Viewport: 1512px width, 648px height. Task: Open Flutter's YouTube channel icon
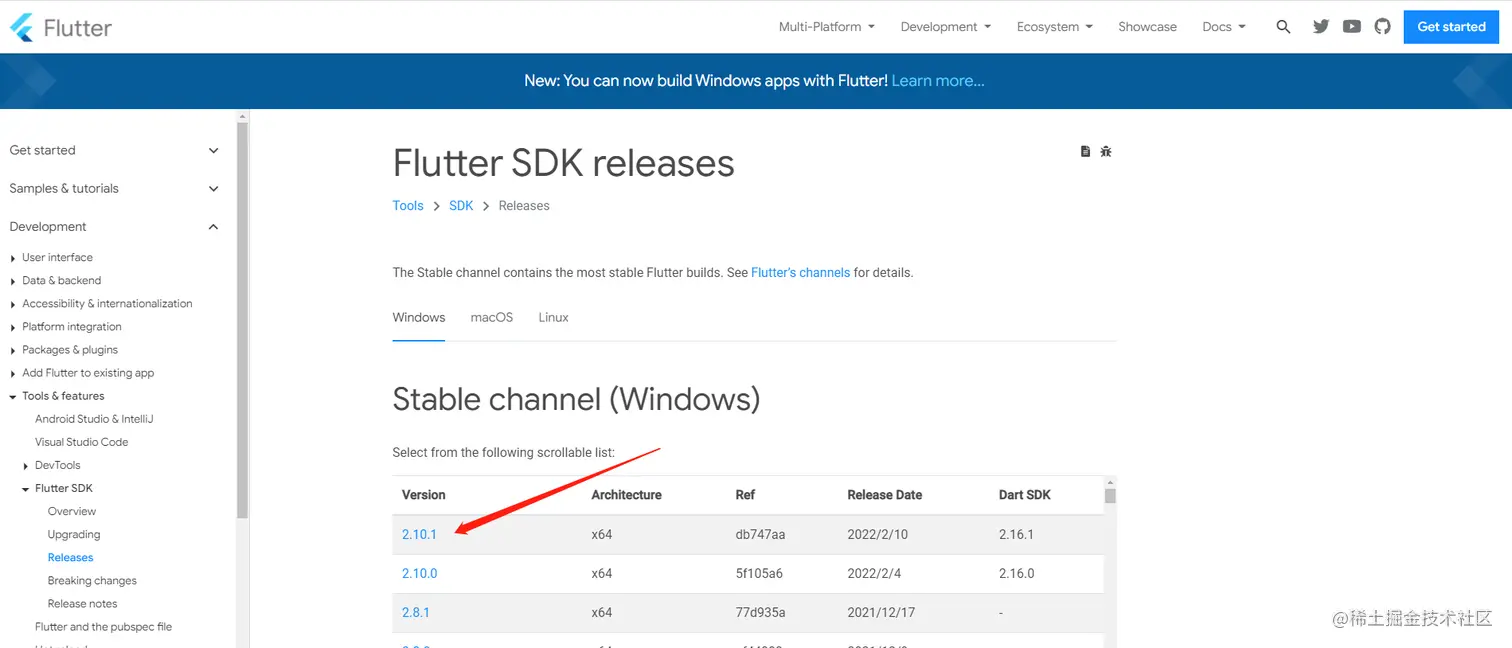pyautogui.click(x=1352, y=27)
